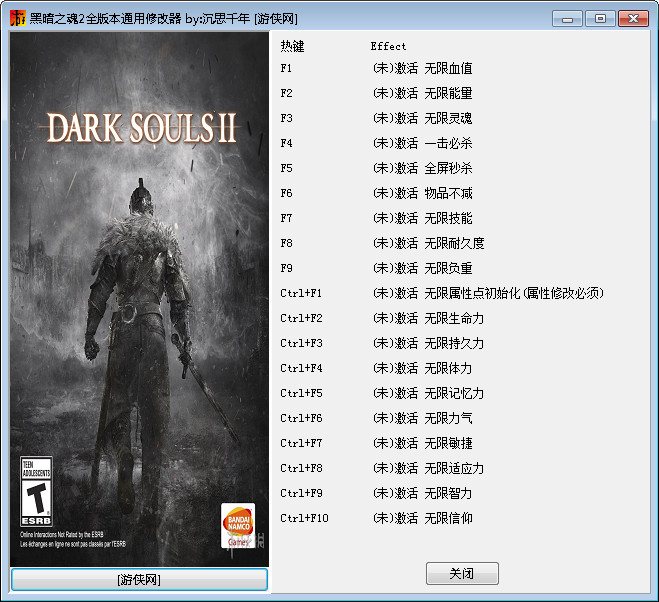659x602 pixels.
Task: Click the Bandai Namco logo on cover
Action: (238, 525)
